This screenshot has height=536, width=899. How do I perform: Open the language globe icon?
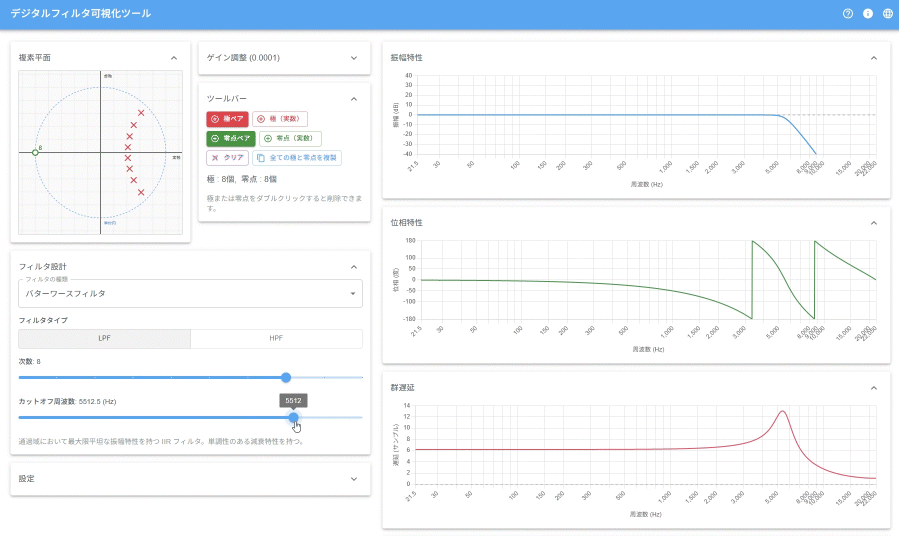888,14
